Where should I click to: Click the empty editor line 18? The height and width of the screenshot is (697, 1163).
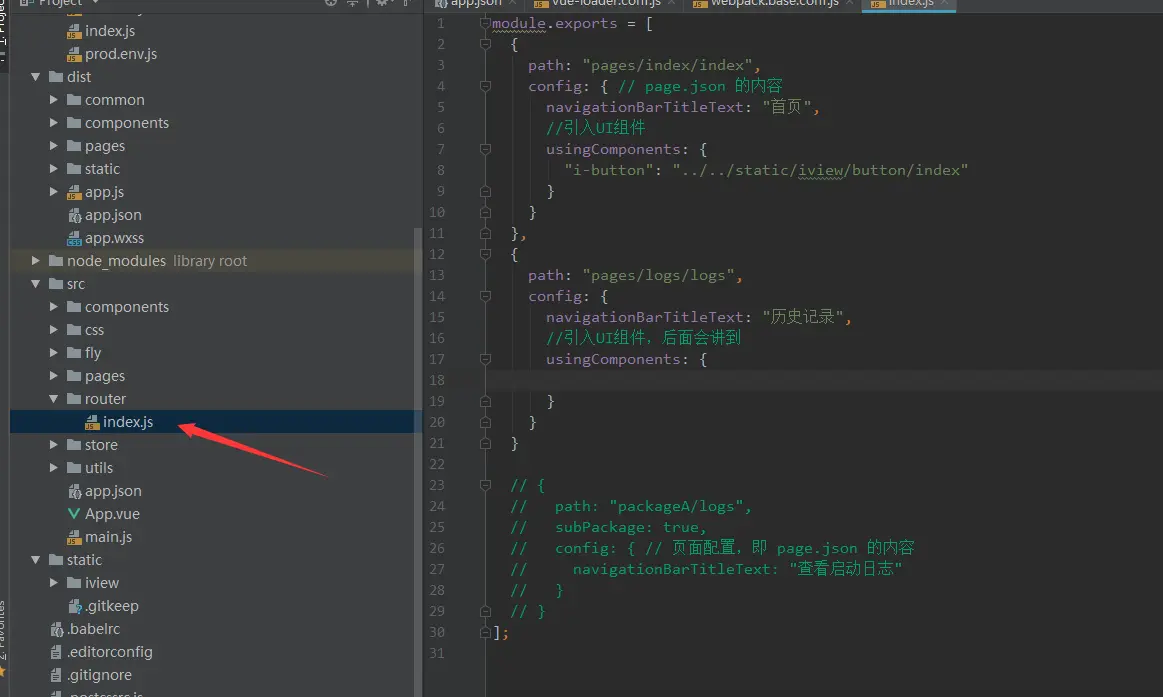point(823,380)
